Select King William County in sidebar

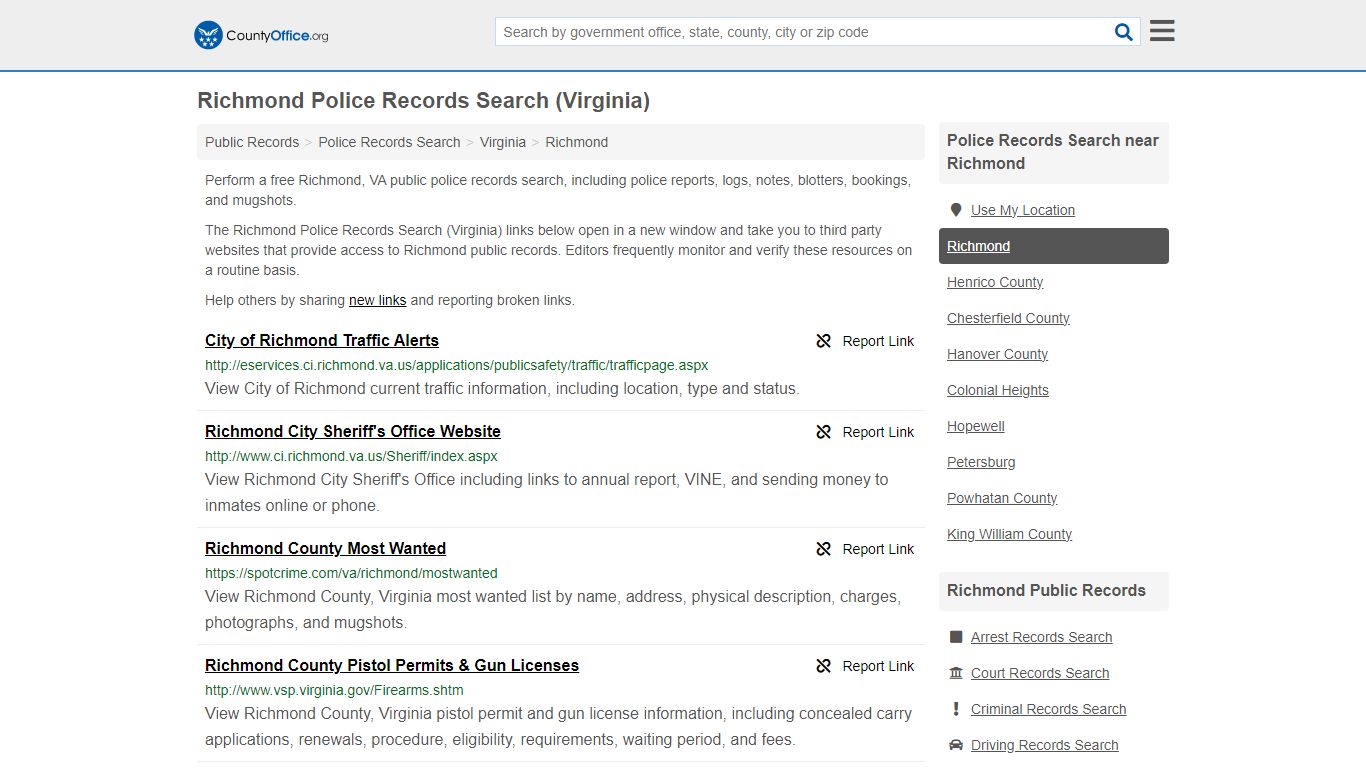pos(1009,534)
